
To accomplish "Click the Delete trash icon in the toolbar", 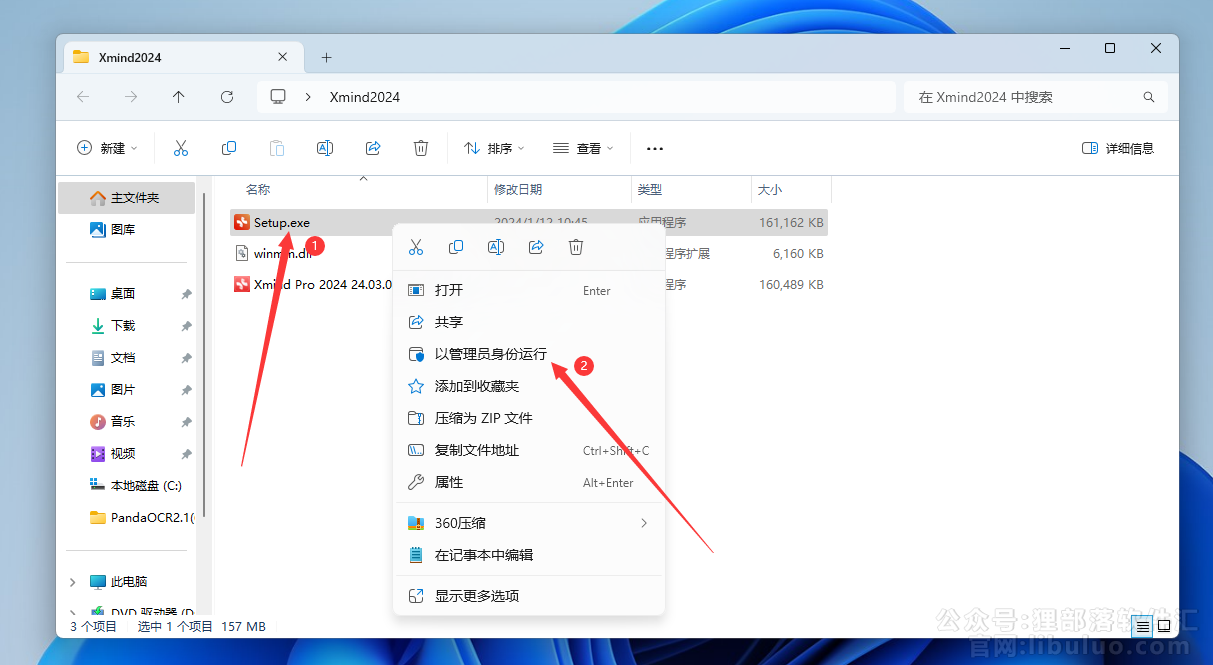I will (x=421, y=148).
